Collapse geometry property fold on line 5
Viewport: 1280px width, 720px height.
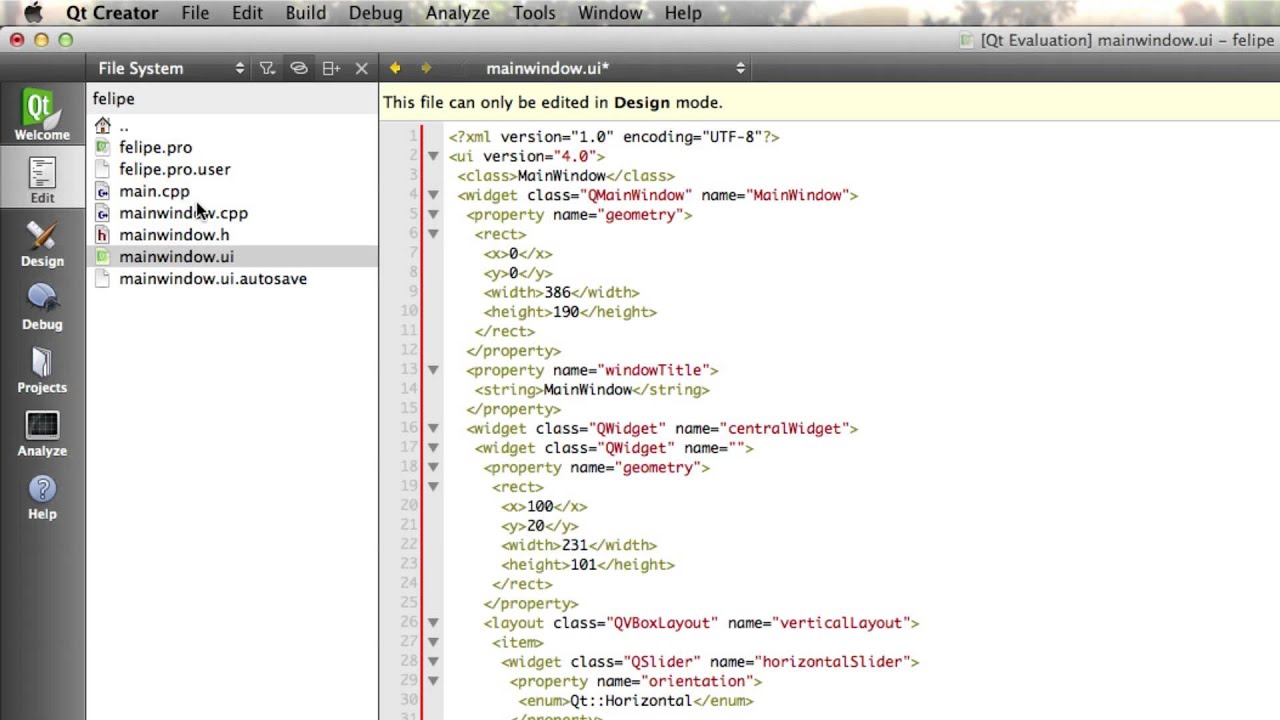pos(433,214)
